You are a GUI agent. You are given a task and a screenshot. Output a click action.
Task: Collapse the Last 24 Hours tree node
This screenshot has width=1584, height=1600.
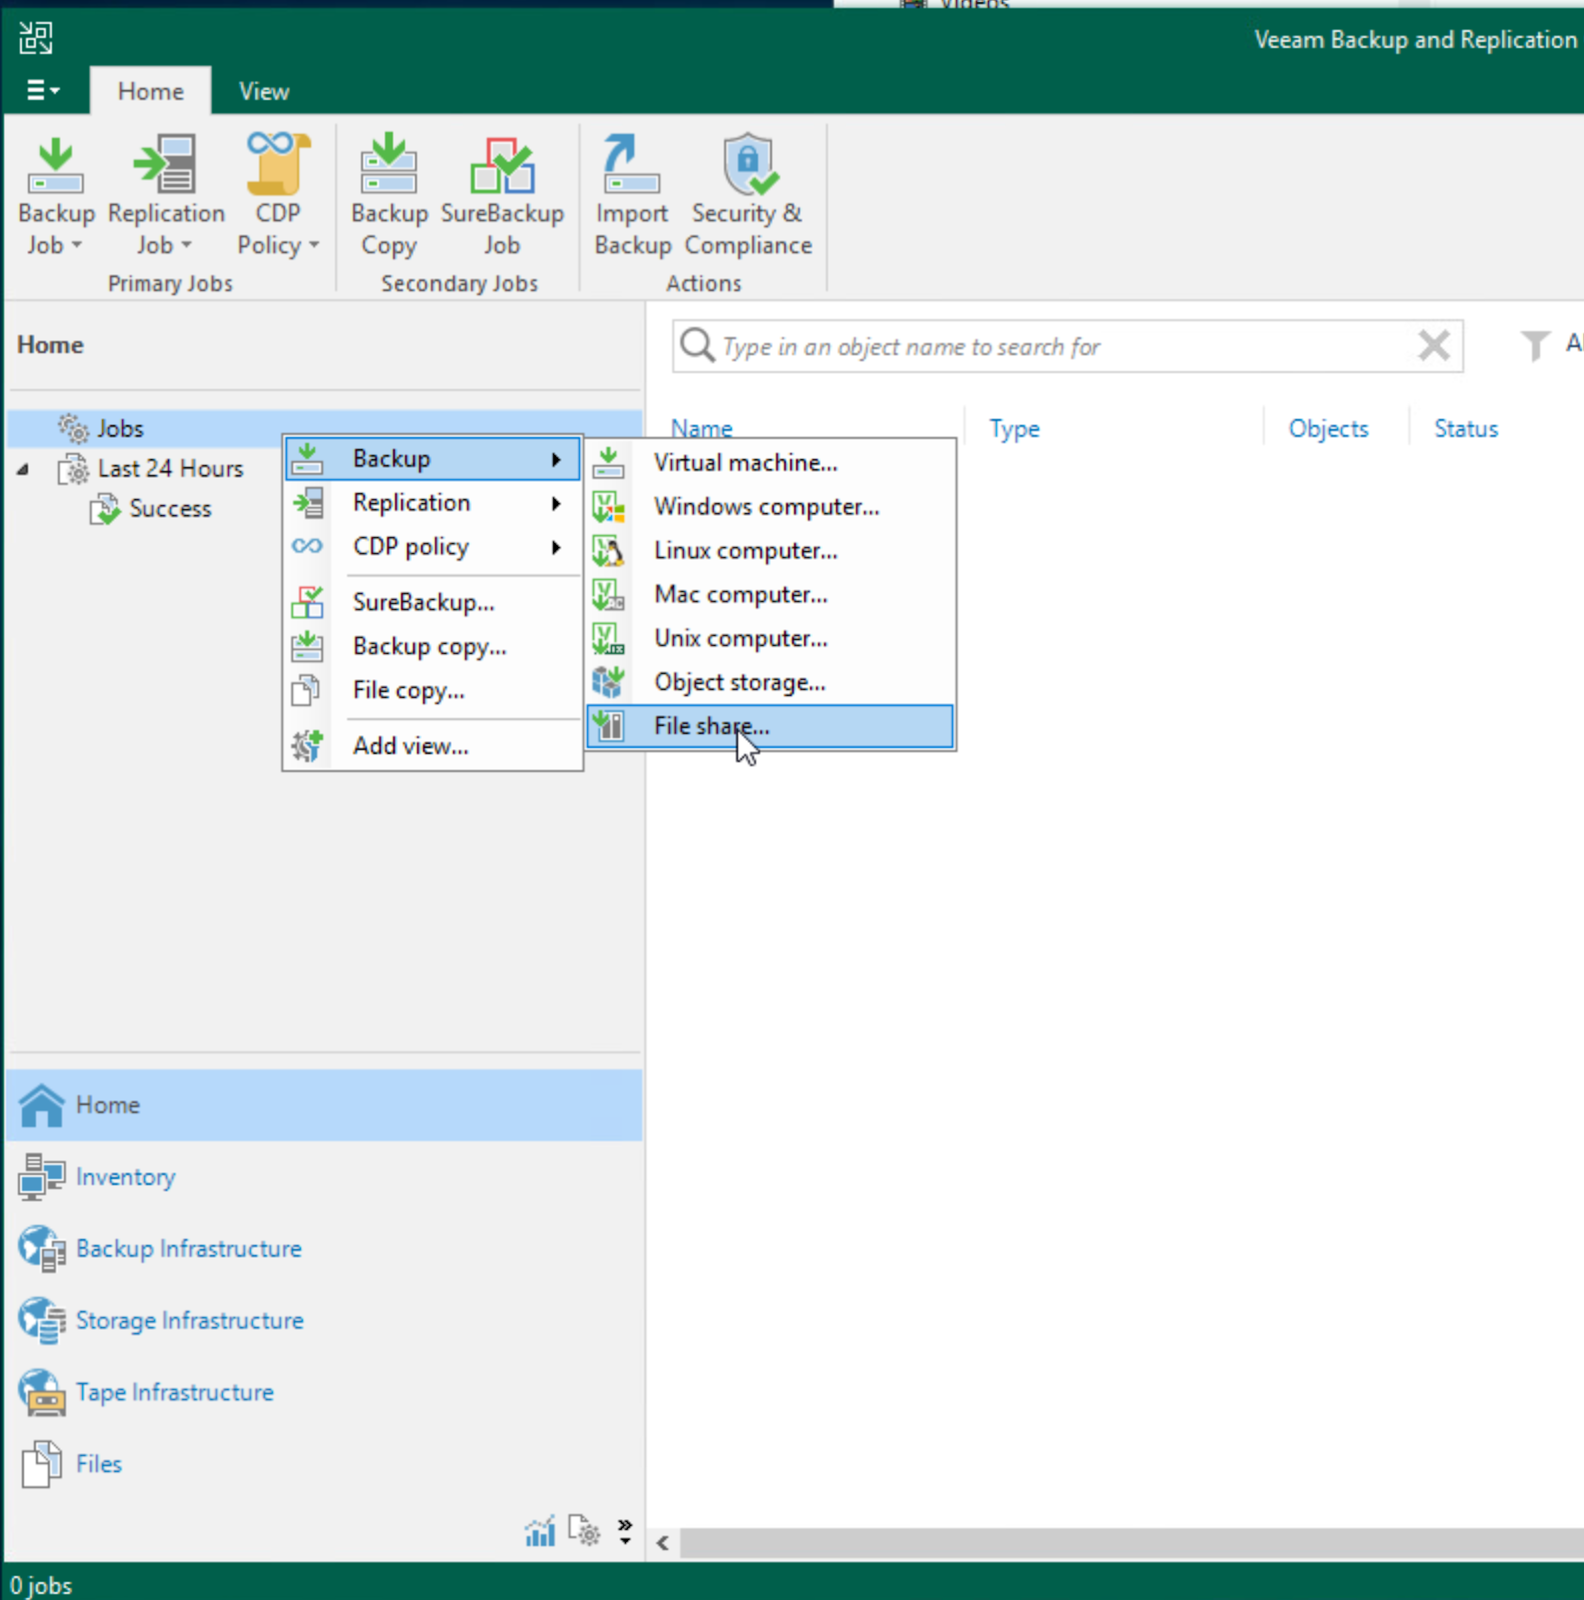(23, 469)
